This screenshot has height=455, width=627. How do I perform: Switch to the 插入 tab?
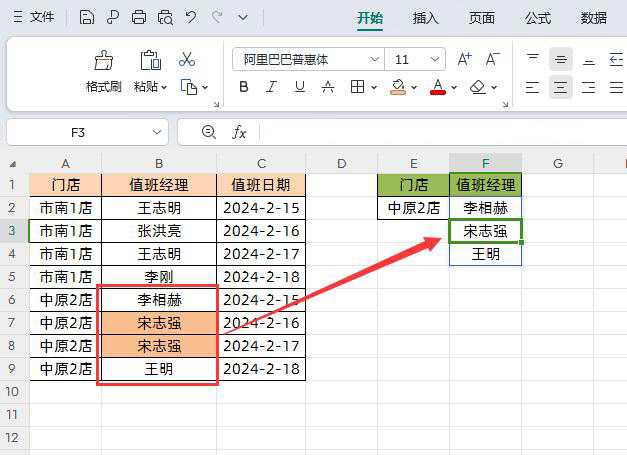(425, 18)
